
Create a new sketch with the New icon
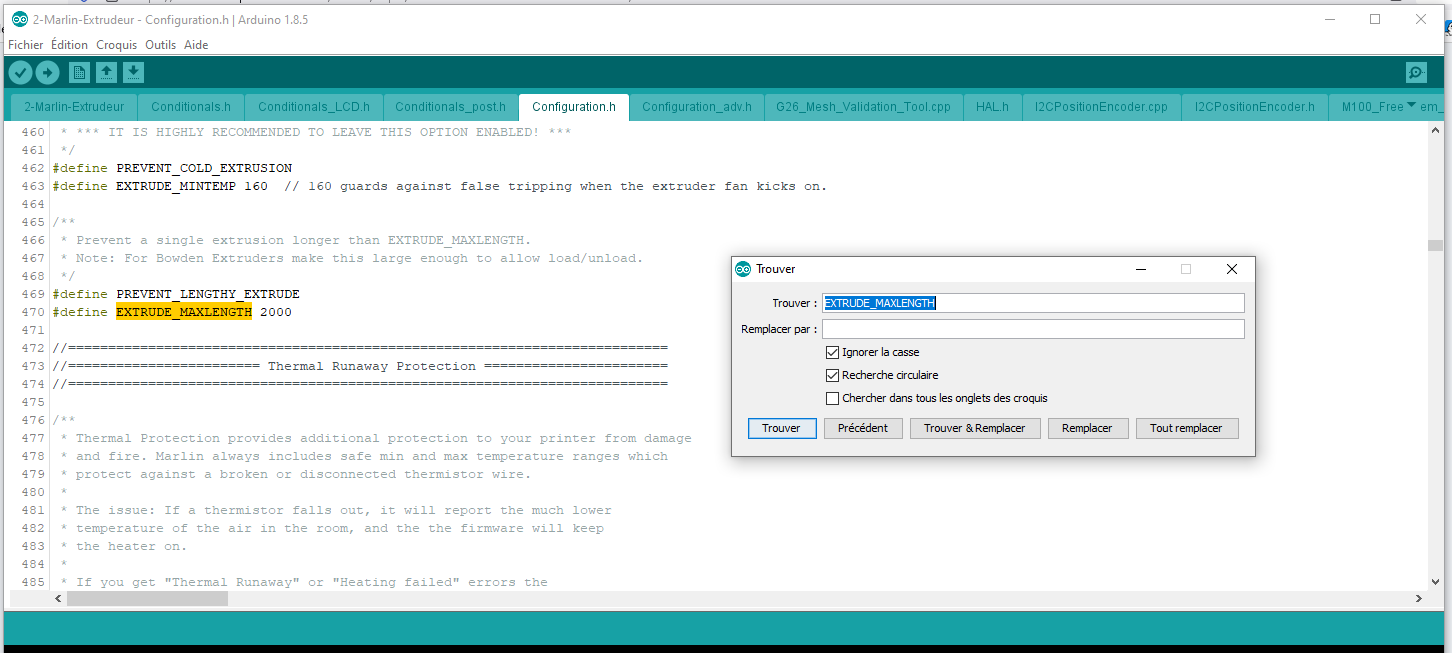(x=79, y=72)
